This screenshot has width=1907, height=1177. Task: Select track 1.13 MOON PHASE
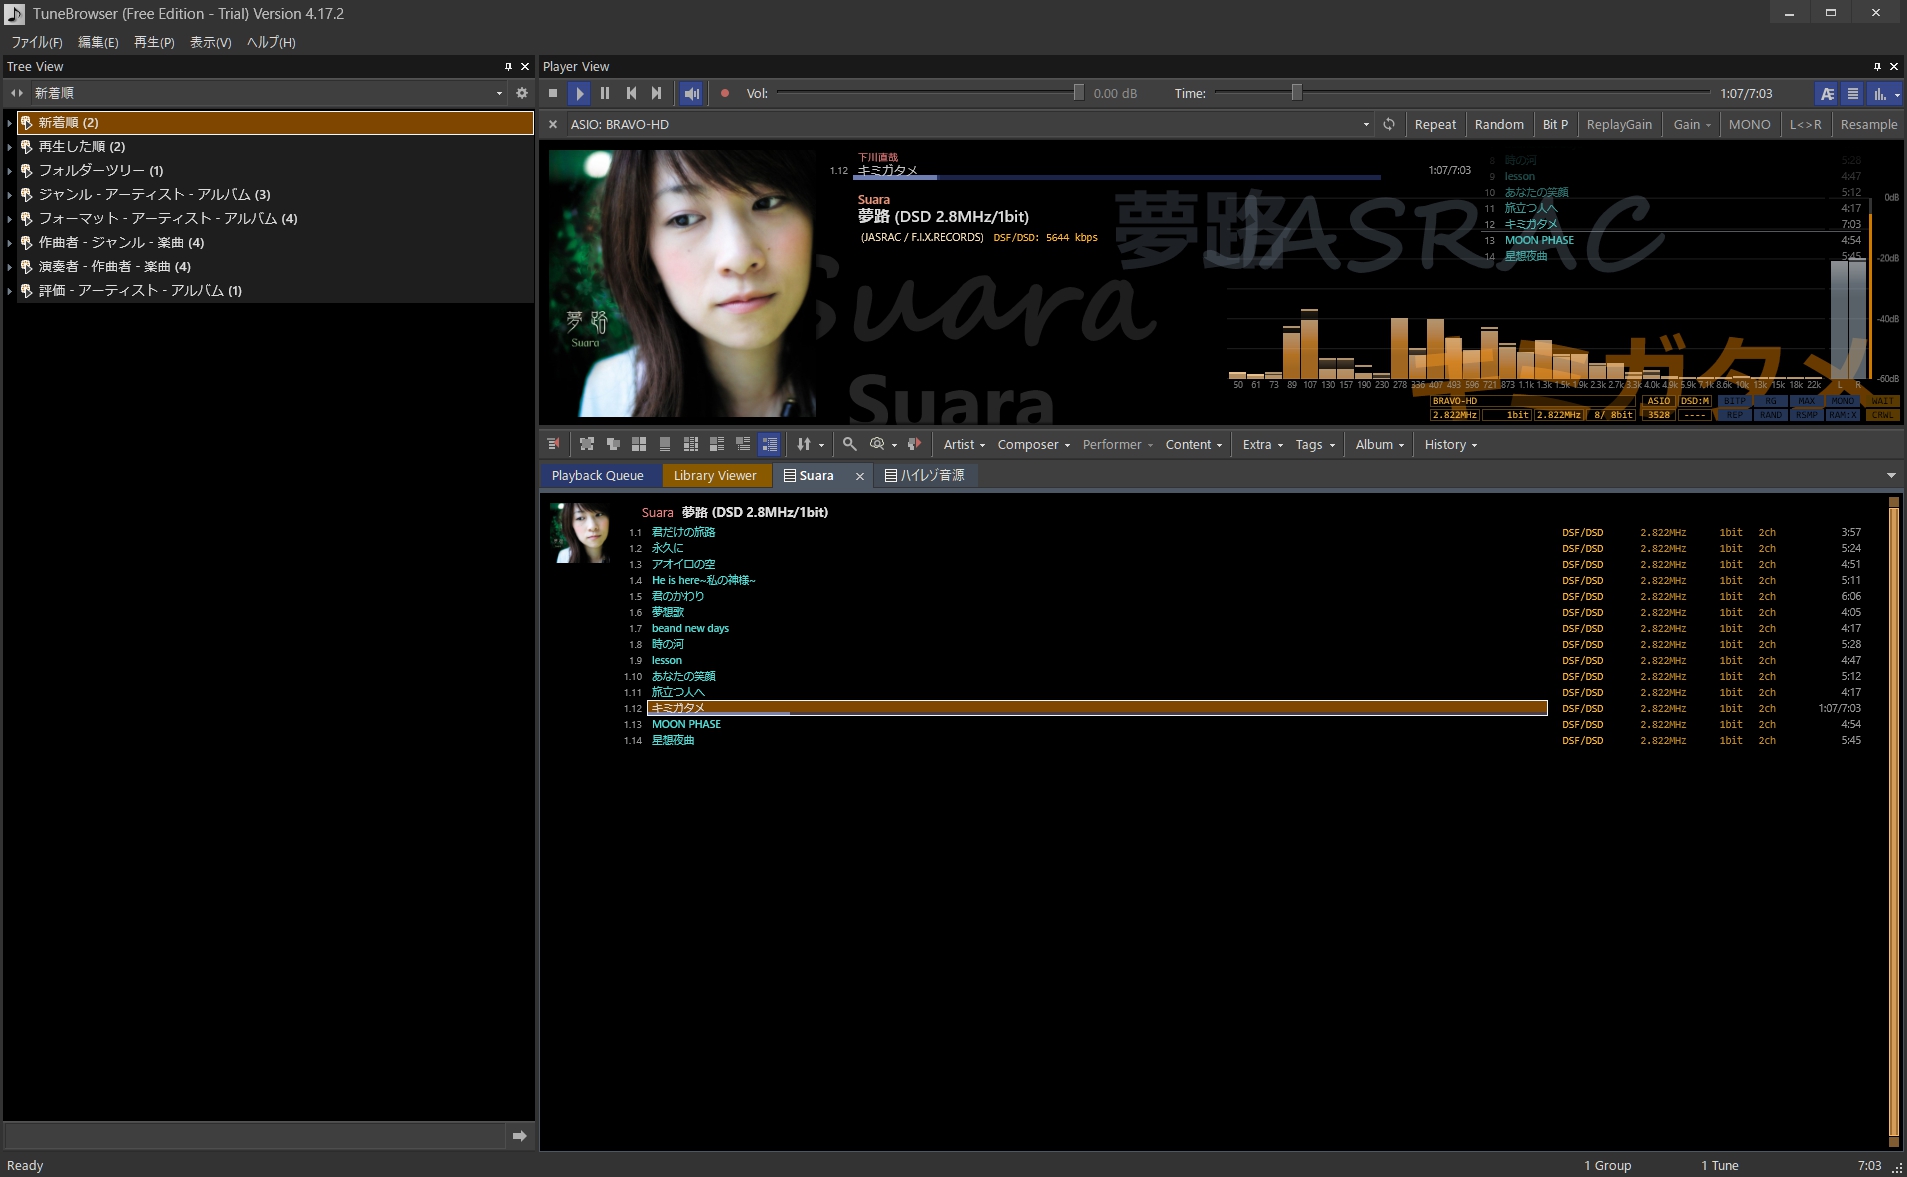pos(686,724)
